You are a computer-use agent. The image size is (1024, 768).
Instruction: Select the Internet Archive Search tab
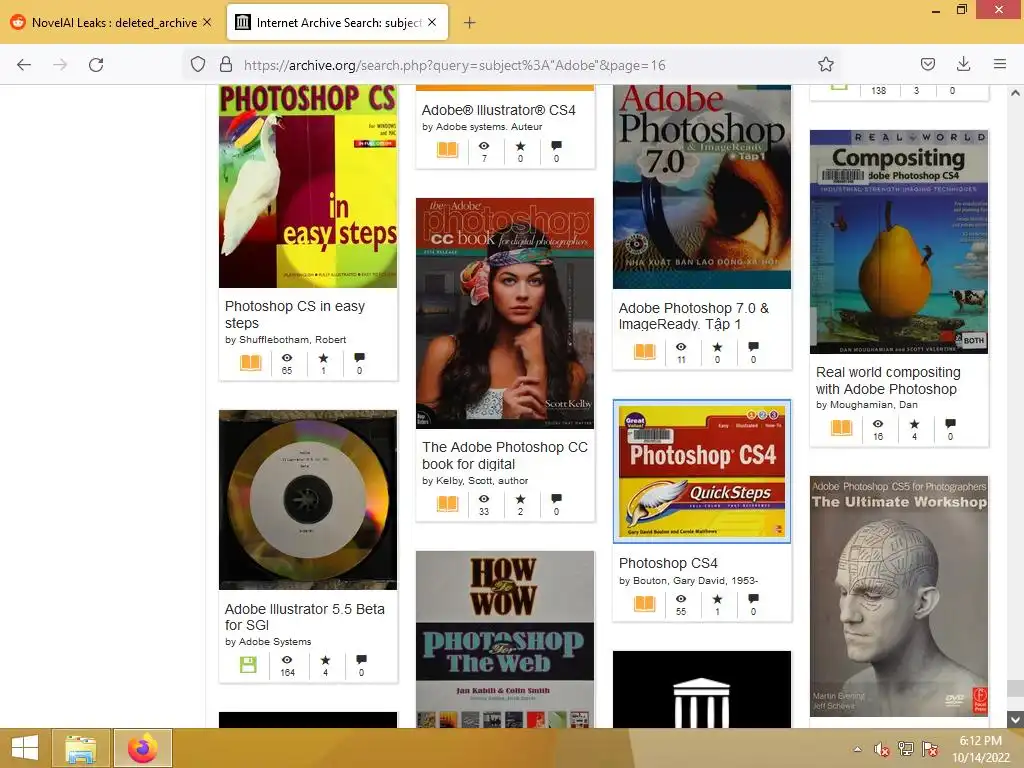[x=337, y=22]
